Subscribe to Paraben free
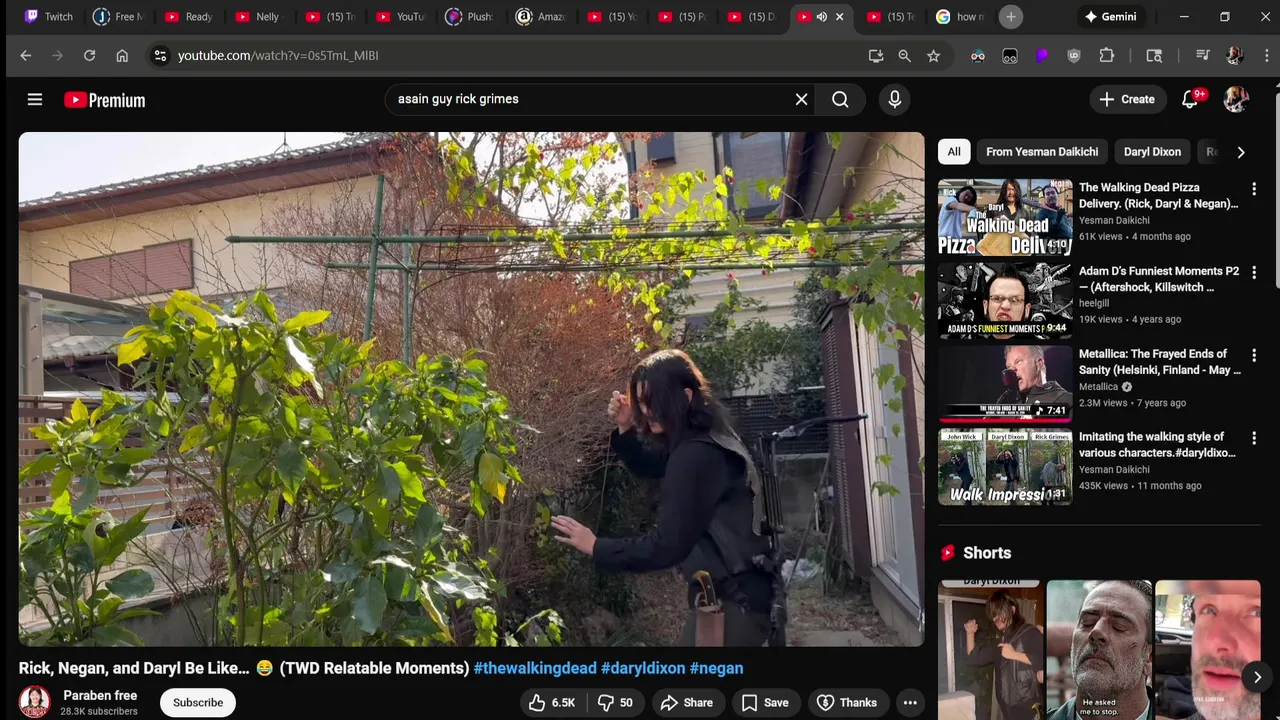1280x720 pixels. pyautogui.click(x=198, y=702)
